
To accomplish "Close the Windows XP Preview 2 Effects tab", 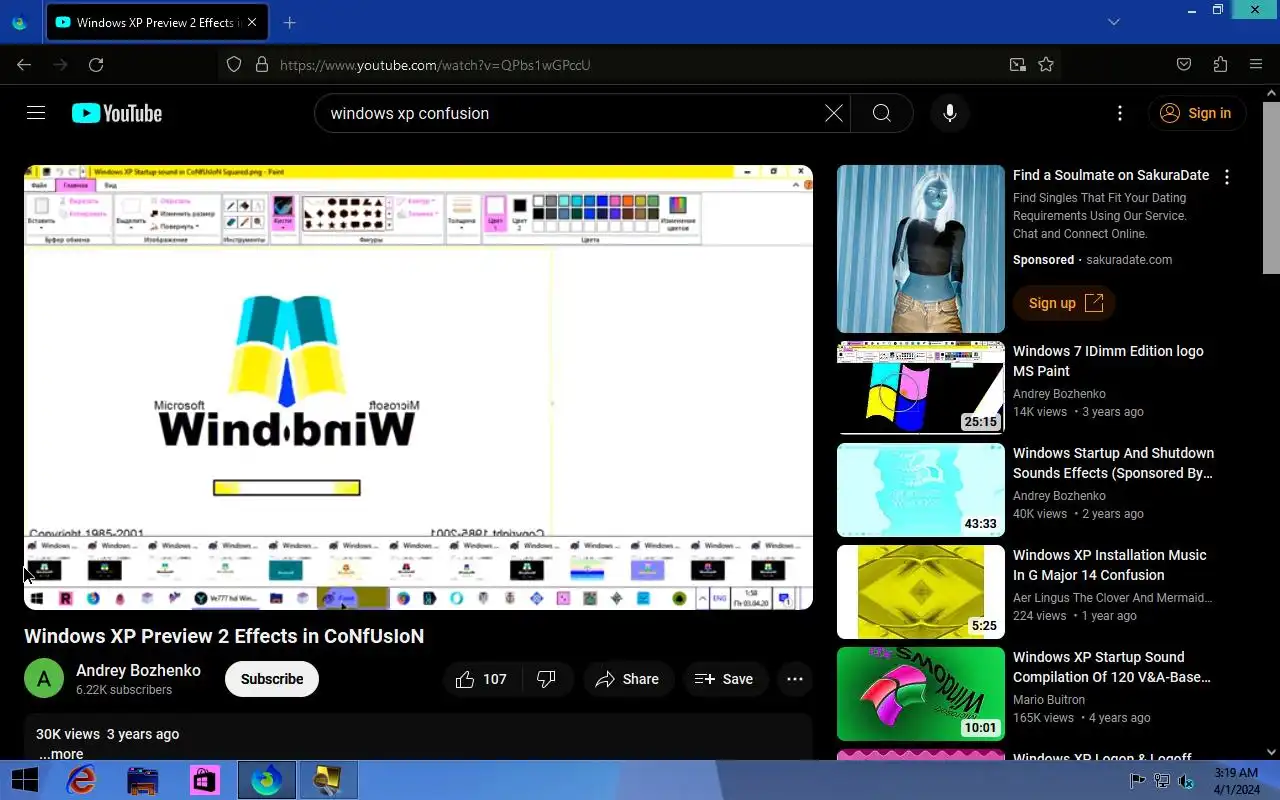I will pos(252,22).
